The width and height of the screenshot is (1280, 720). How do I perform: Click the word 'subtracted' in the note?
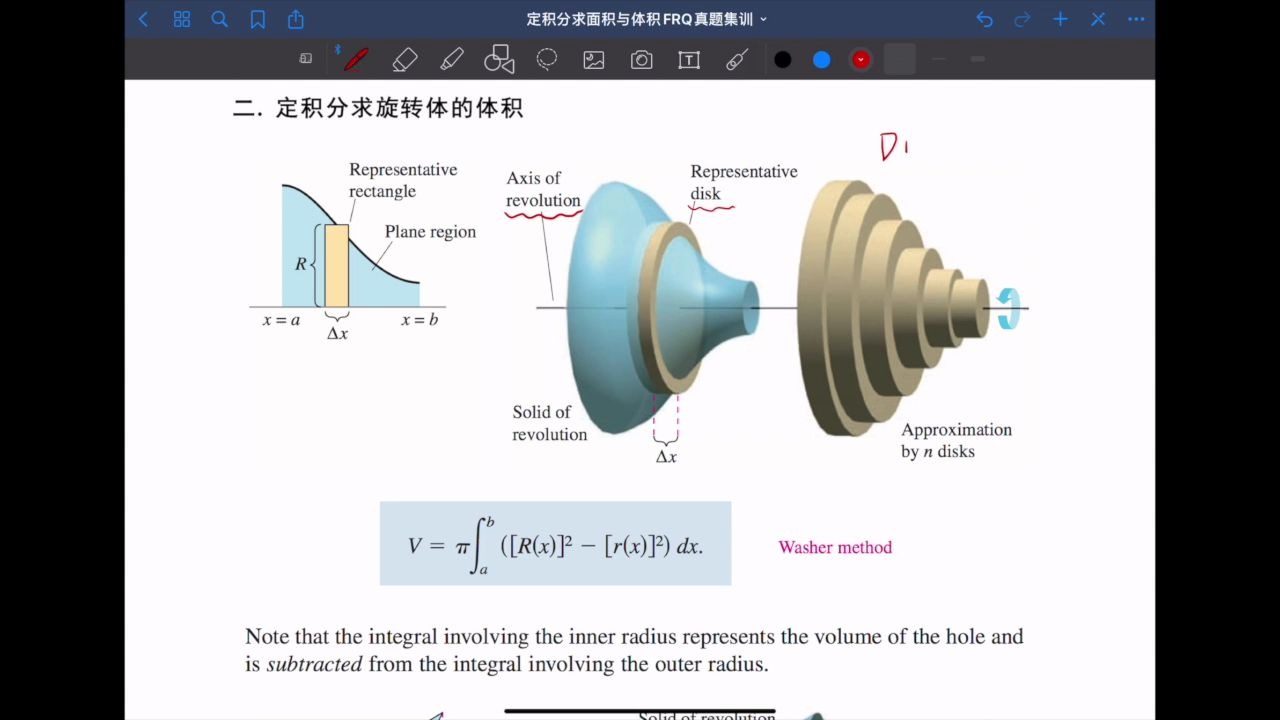point(314,664)
